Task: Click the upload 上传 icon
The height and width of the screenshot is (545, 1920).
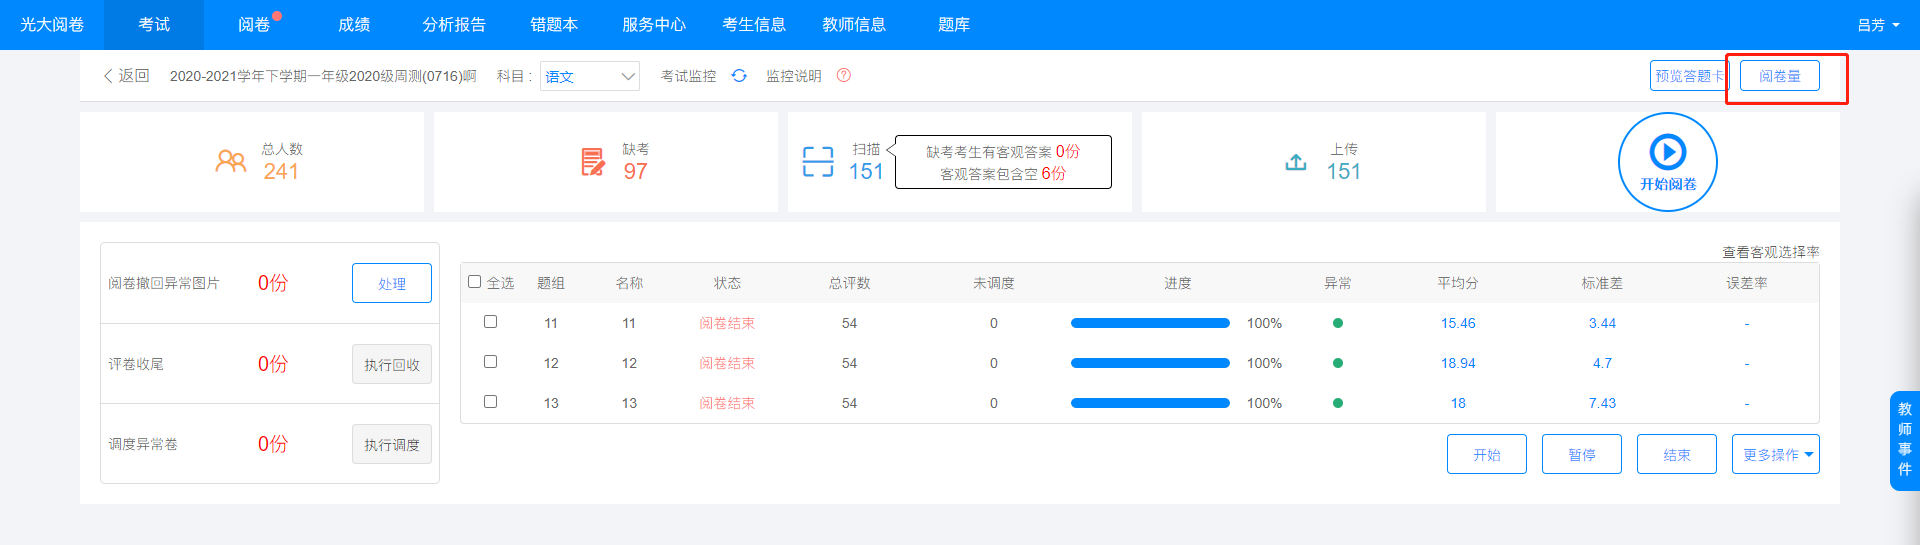Action: (x=1296, y=161)
